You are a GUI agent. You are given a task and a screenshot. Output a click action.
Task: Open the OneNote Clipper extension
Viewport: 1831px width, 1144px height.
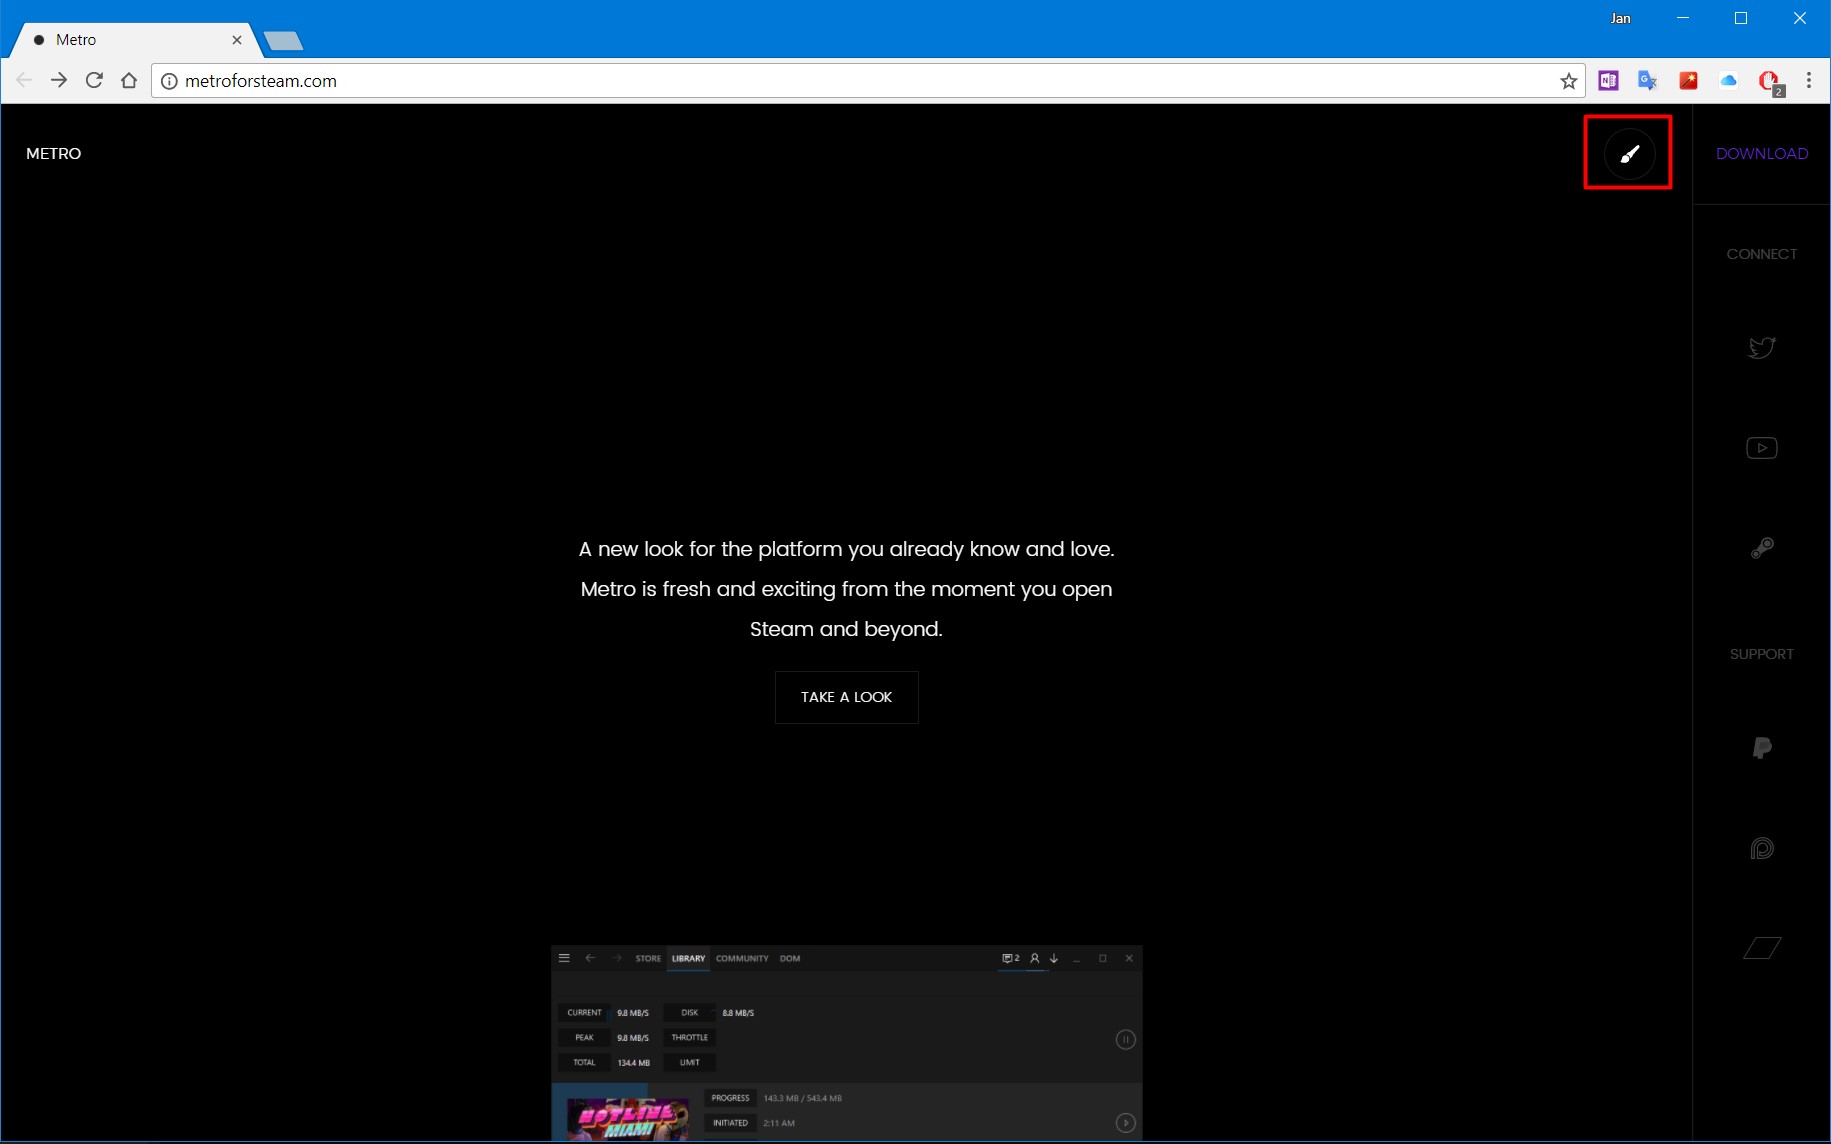[x=1608, y=81]
